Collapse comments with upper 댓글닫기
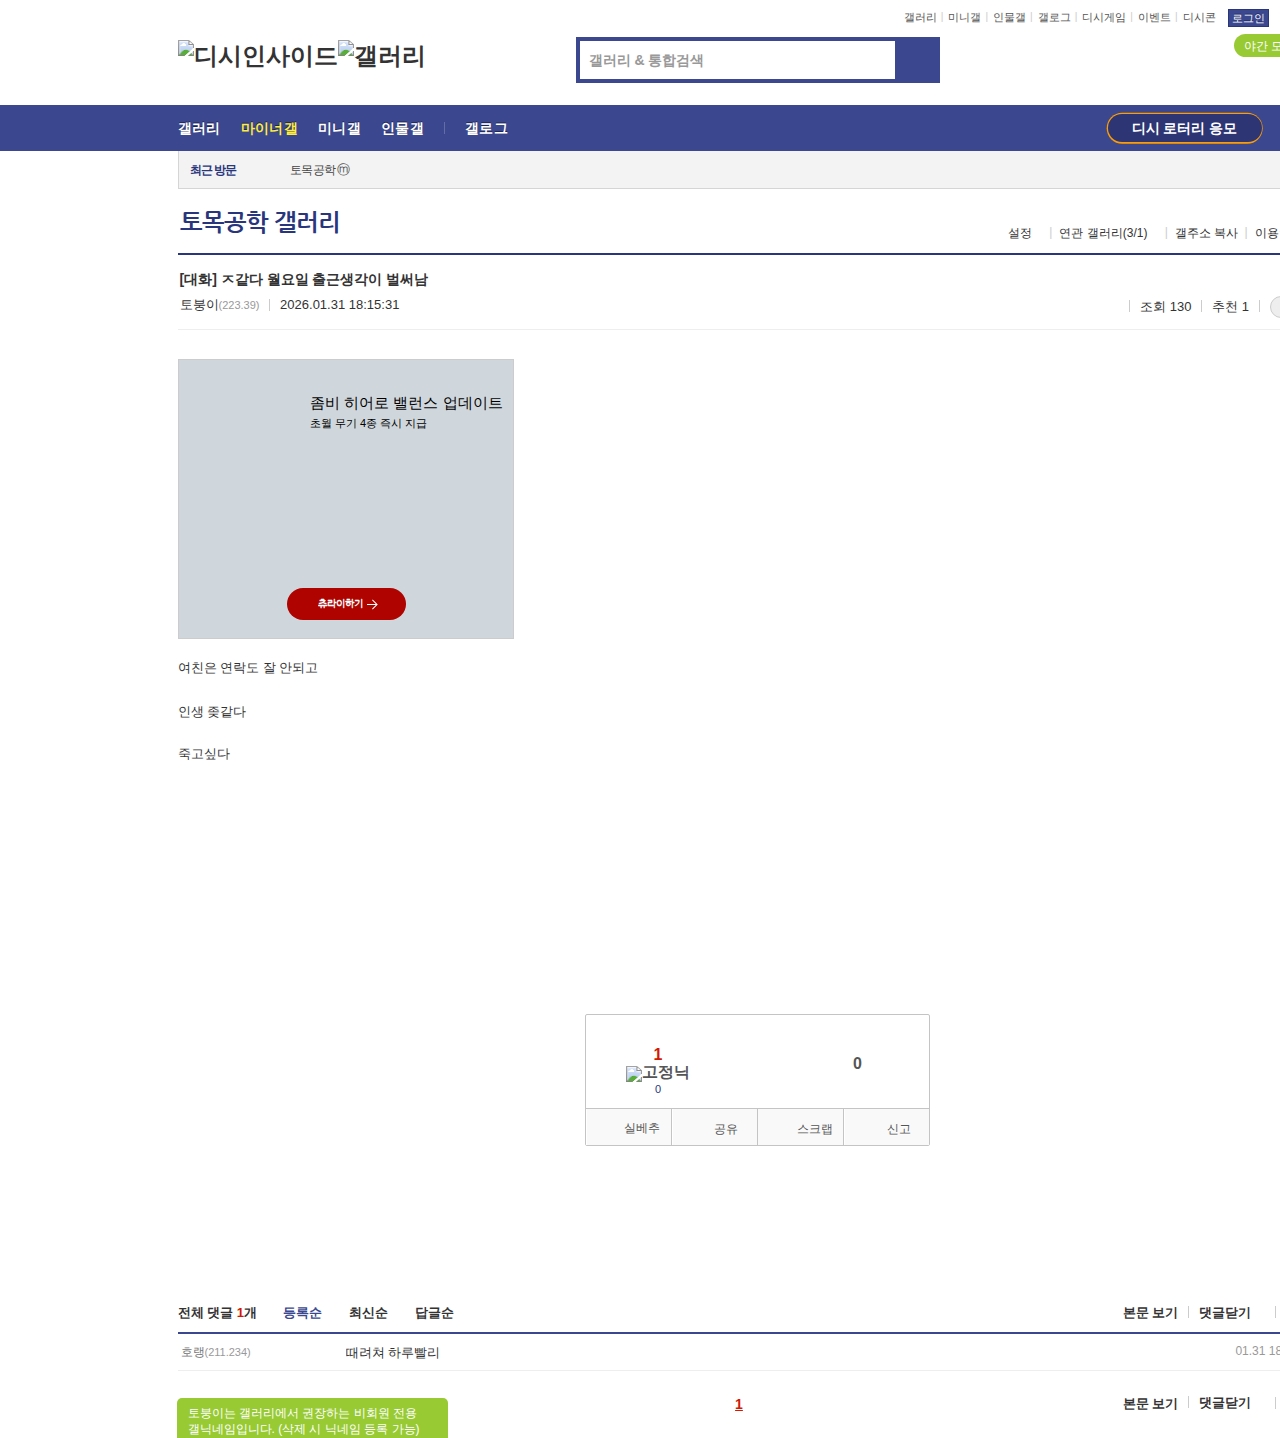The image size is (1280, 1438). (x=1224, y=1313)
